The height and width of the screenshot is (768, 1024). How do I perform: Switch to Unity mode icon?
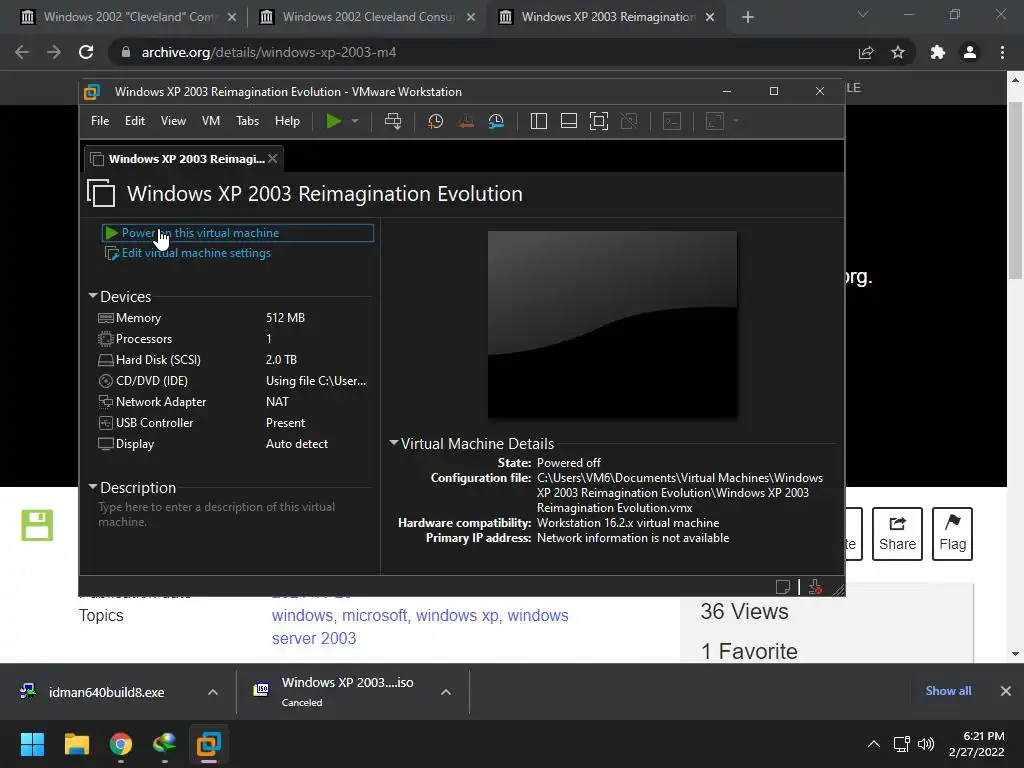coord(629,121)
